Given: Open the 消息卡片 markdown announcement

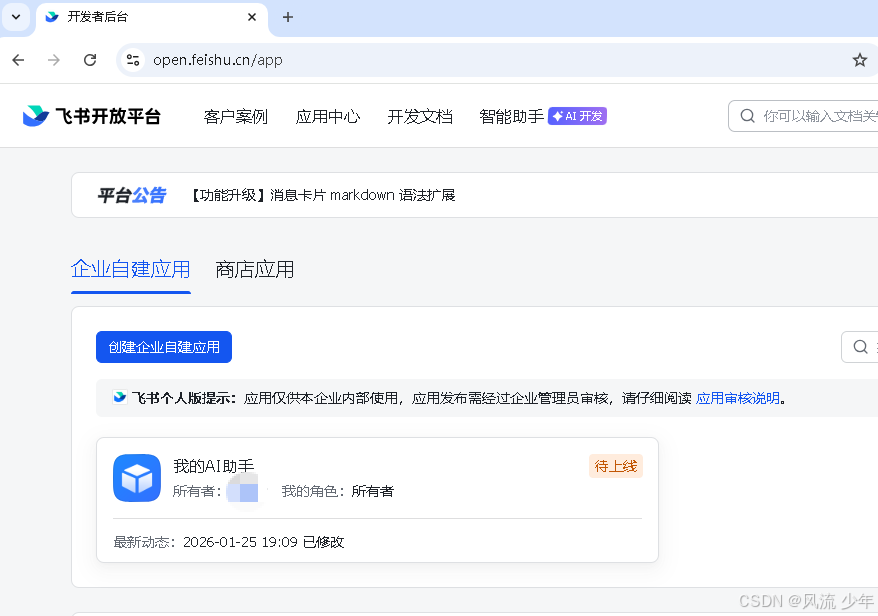Looking at the screenshot, I should 322,195.
